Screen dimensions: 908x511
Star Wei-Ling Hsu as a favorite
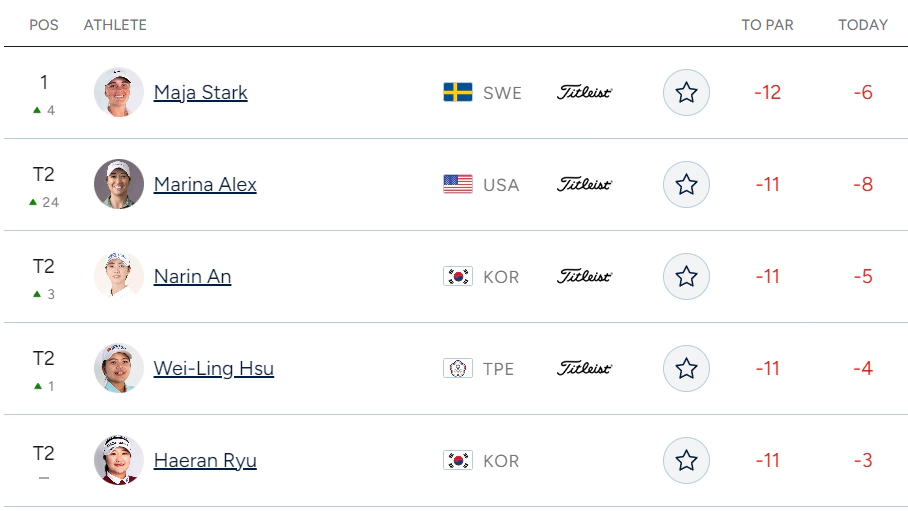[x=686, y=368]
